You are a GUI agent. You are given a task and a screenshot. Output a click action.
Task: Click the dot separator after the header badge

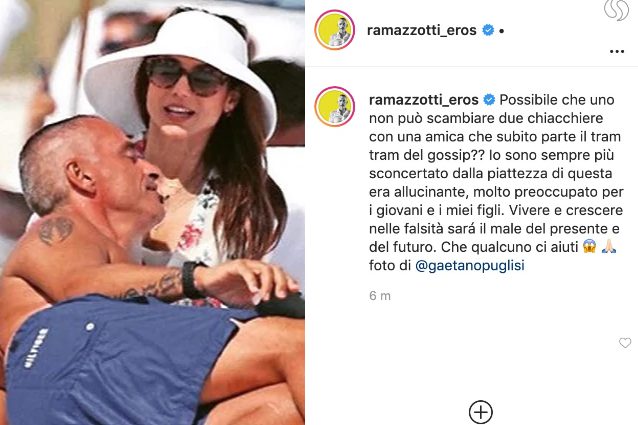(x=501, y=31)
